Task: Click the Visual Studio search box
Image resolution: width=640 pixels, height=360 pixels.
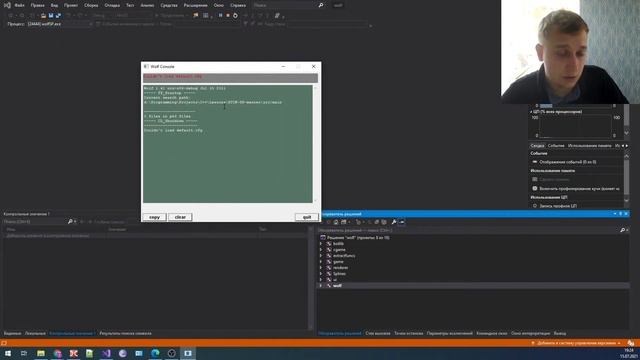Action: click(x=288, y=5)
